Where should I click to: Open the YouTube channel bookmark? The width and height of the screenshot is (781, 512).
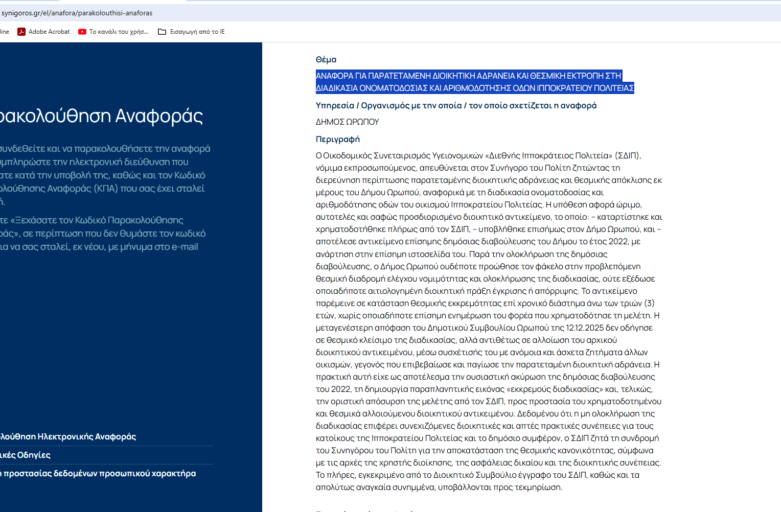coord(113,32)
